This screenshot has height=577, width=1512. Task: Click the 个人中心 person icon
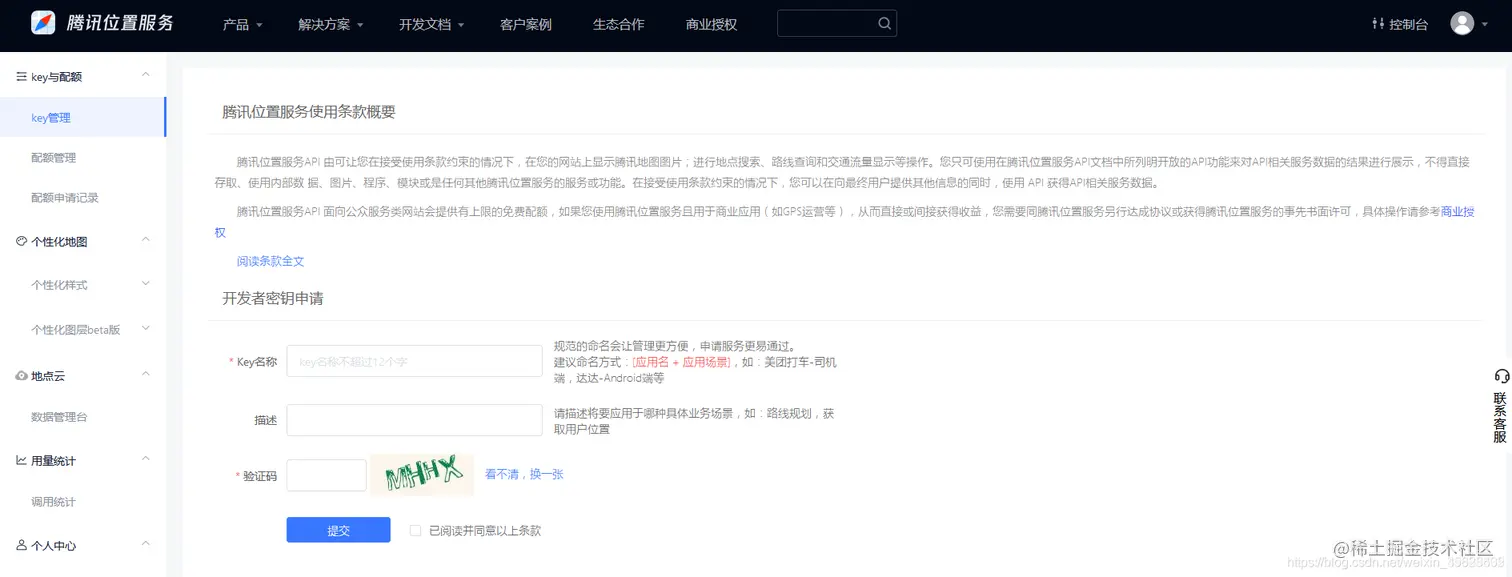click(x=21, y=545)
